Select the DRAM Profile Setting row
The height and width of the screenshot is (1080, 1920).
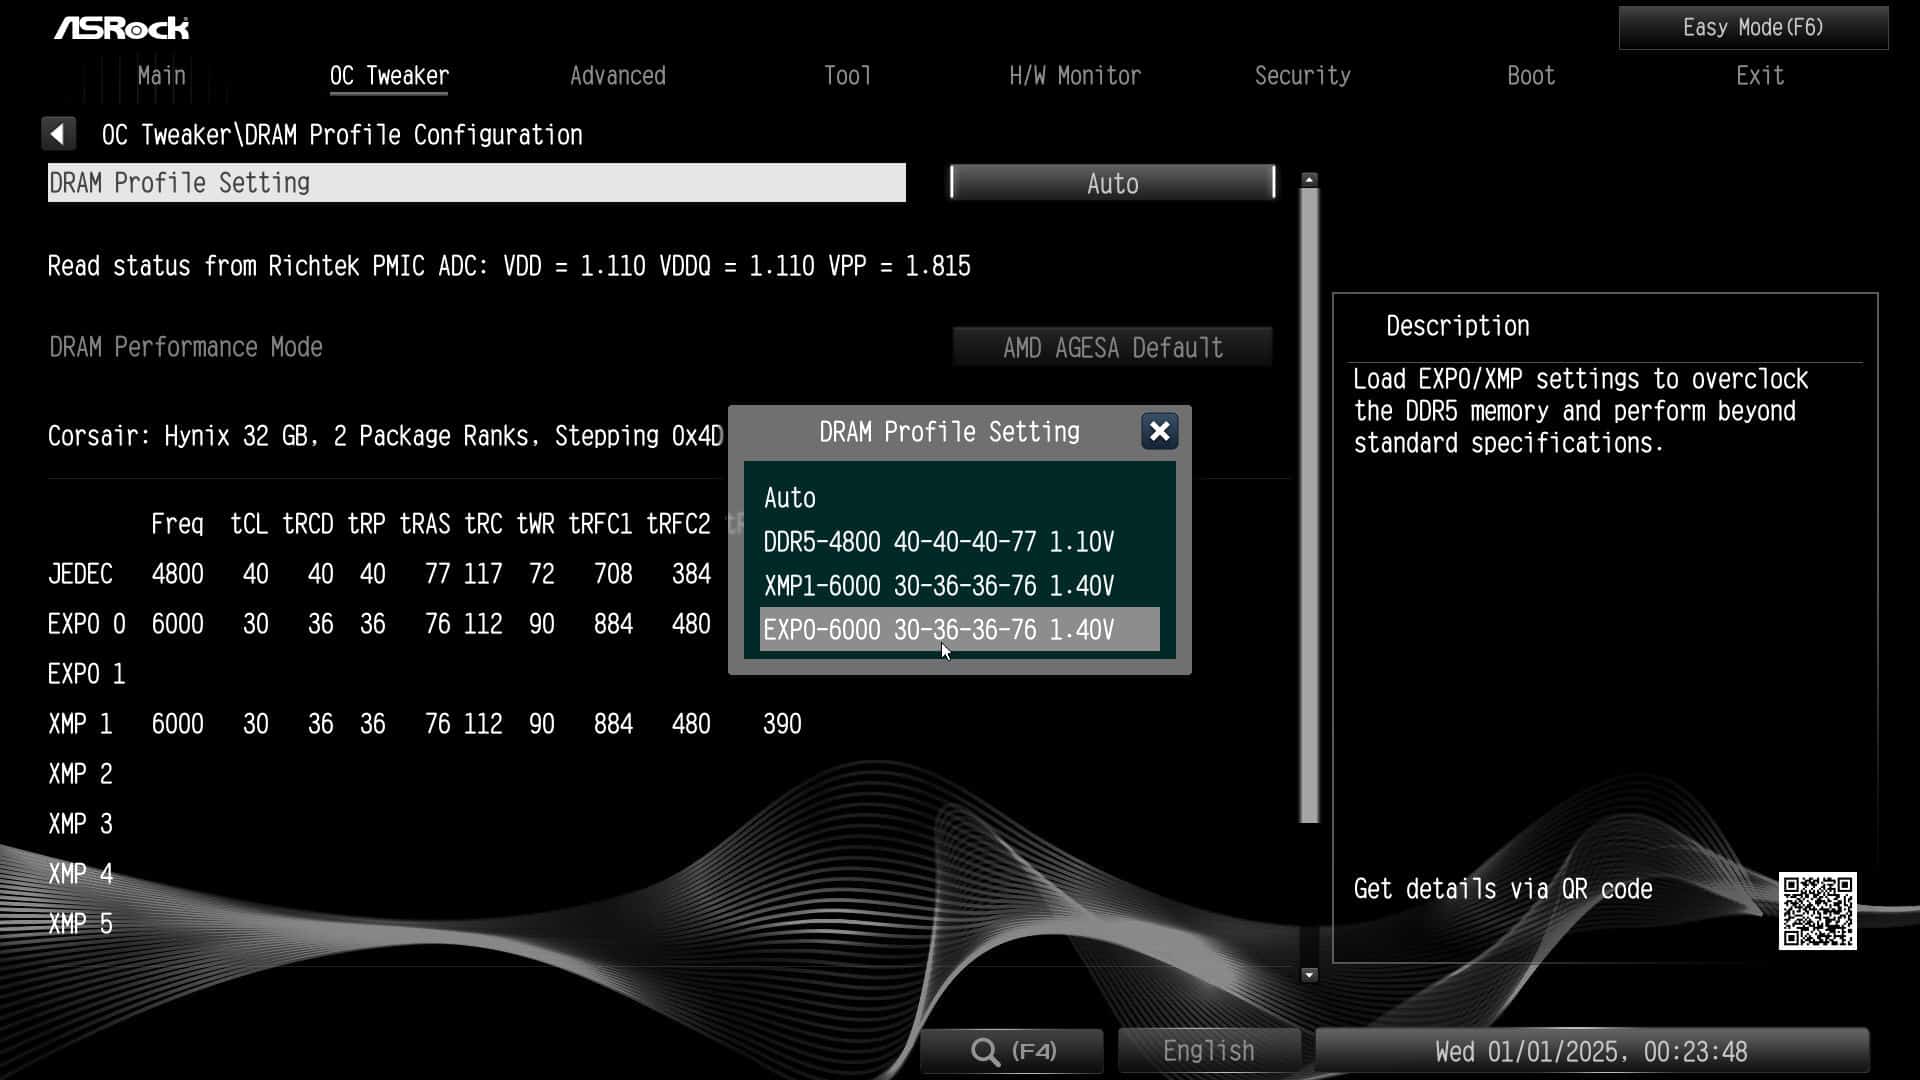click(476, 183)
